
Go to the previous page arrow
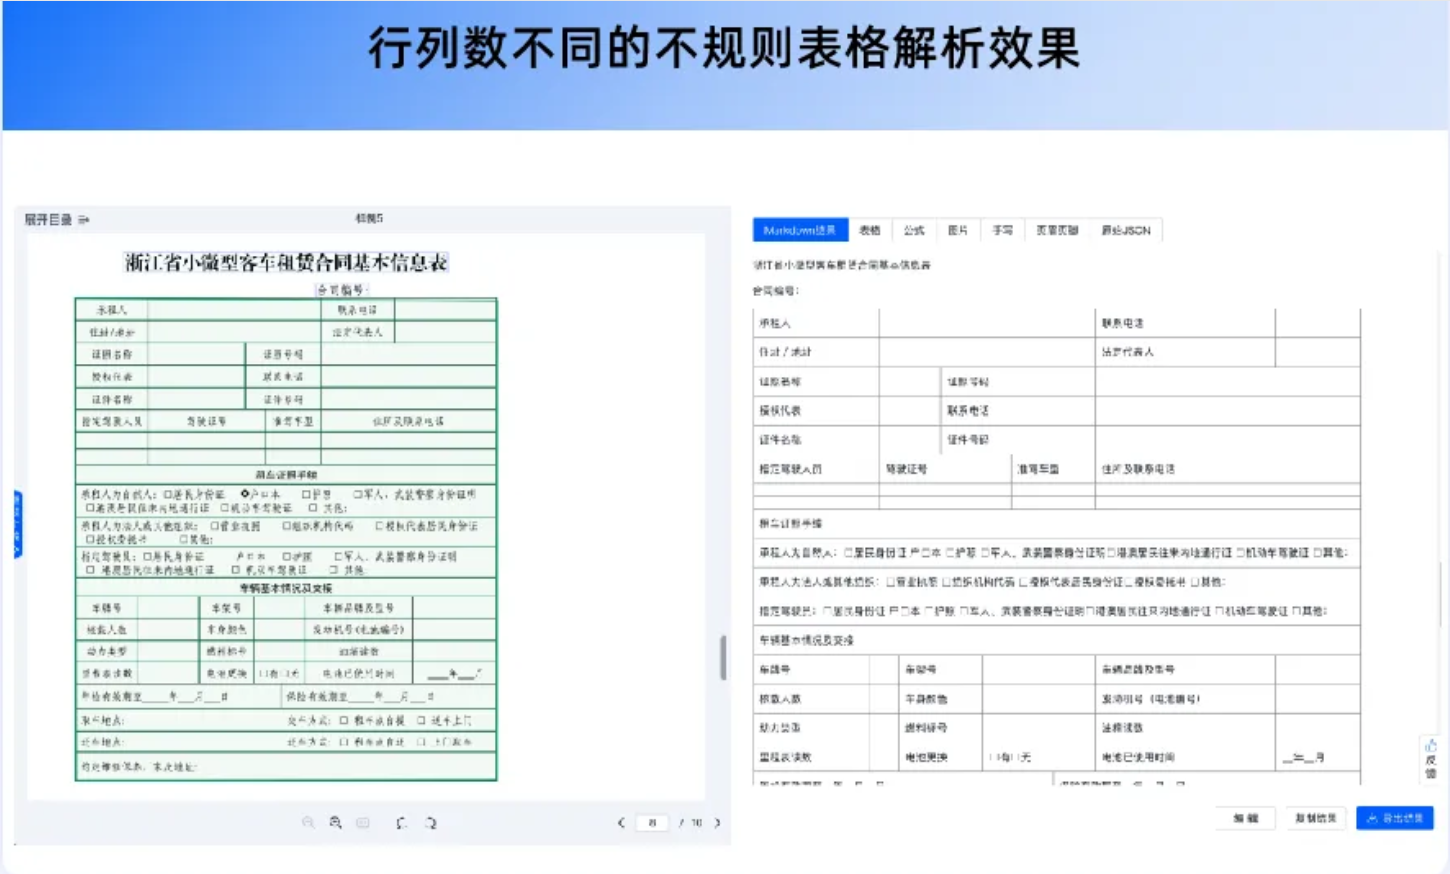tap(621, 822)
